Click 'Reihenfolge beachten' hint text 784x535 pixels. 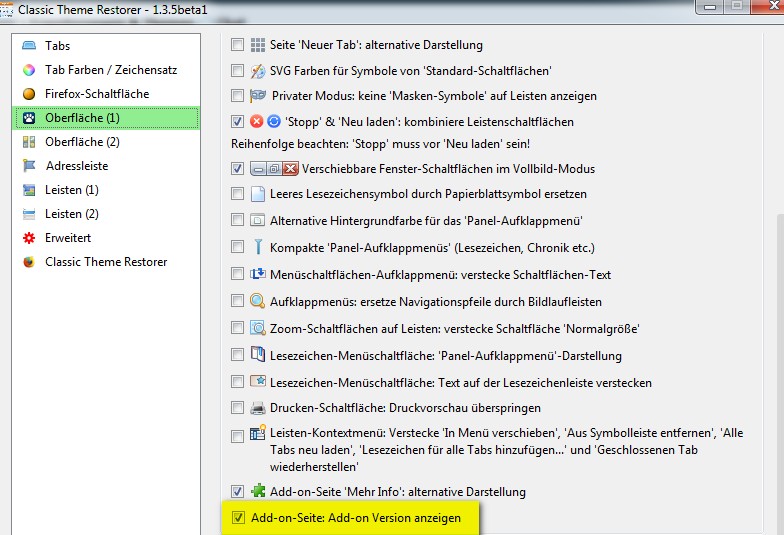pyautogui.click(x=380, y=144)
